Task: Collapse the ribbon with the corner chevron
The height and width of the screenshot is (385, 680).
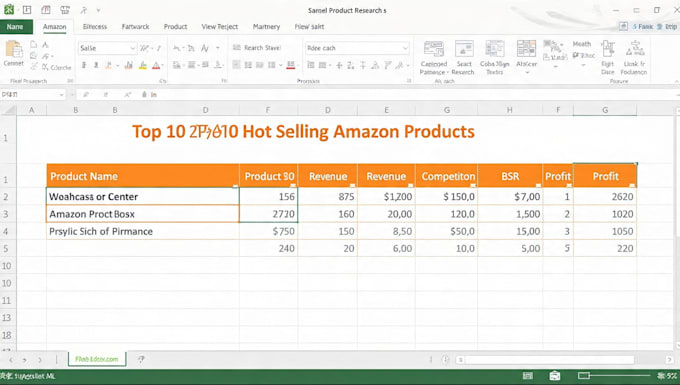Action: (676, 81)
